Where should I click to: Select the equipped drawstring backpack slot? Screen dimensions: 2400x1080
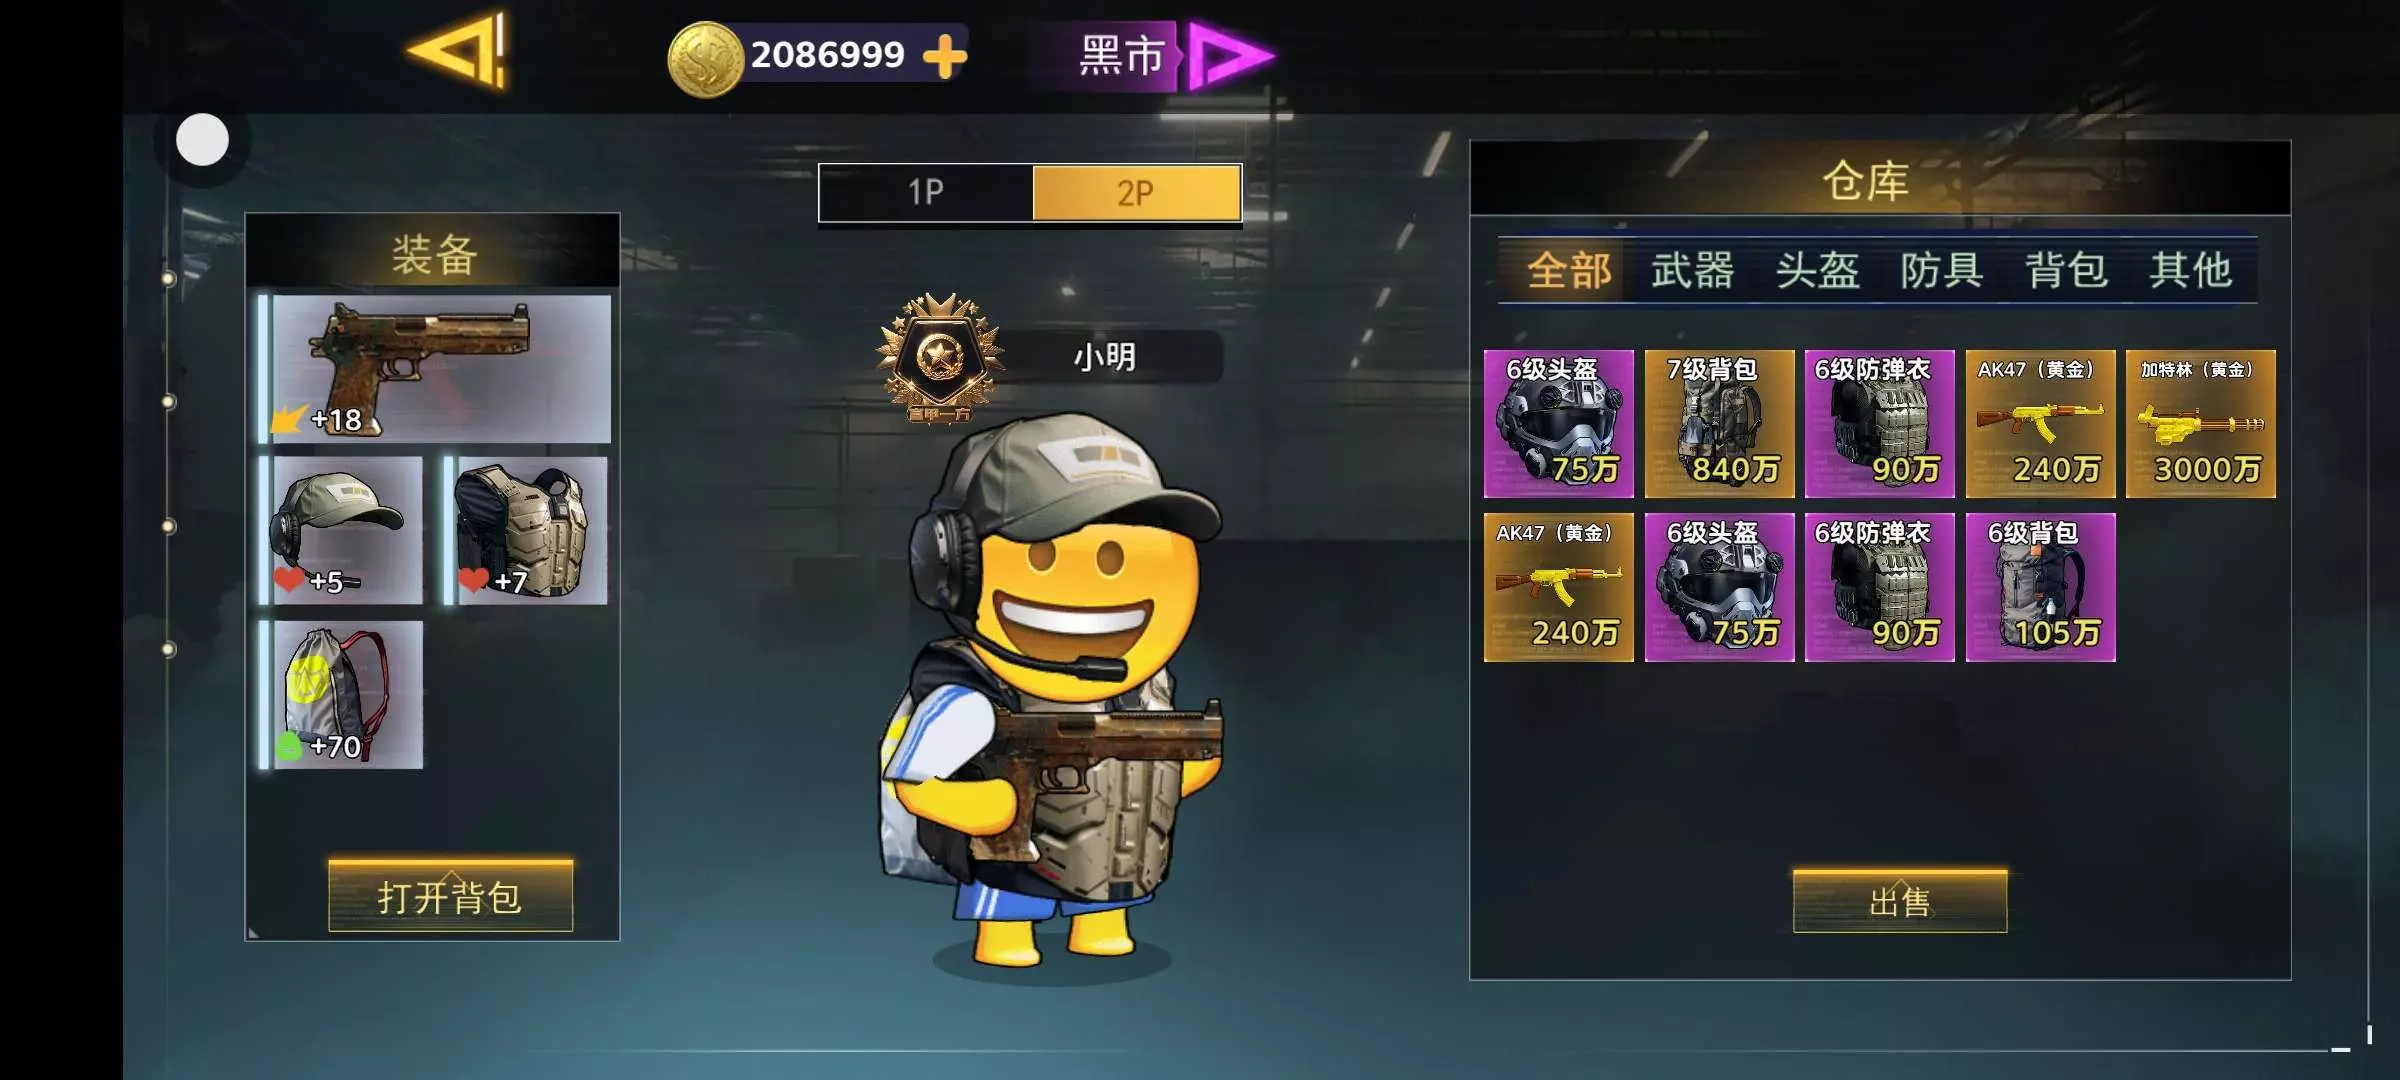[341, 695]
